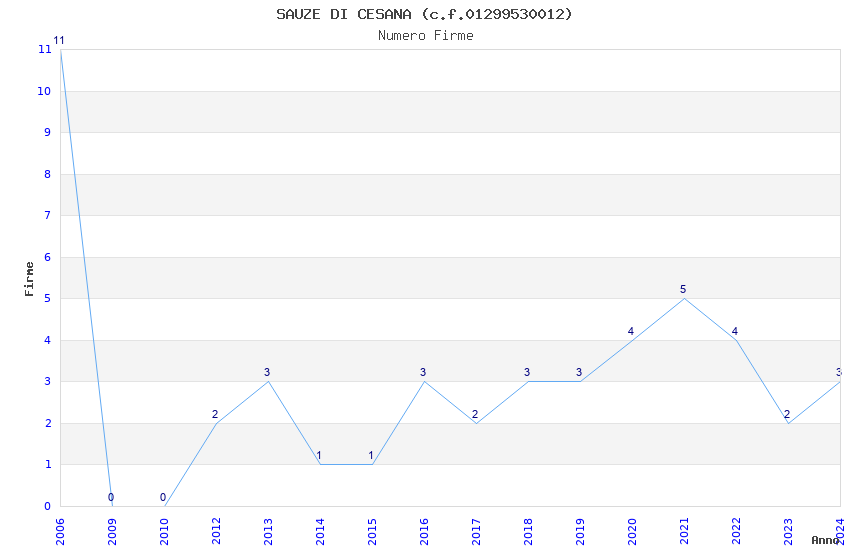
Task: Select x-axis year label 2023
Action: 788,532
